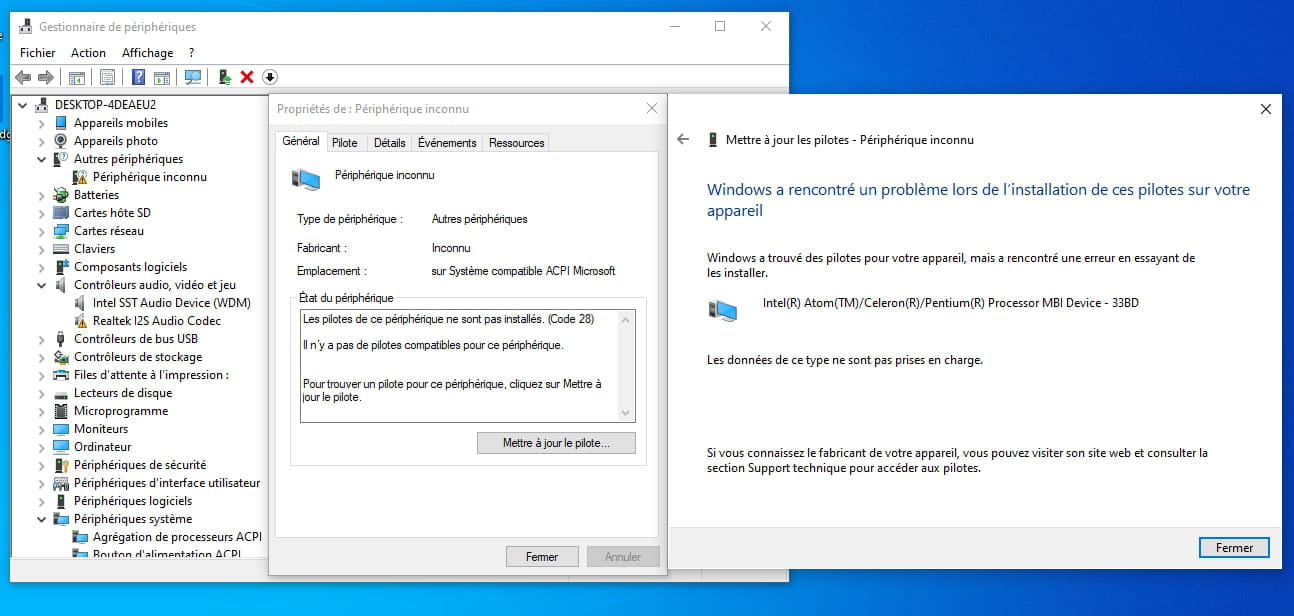Toggle the console tree toolbar icon

(x=77, y=77)
